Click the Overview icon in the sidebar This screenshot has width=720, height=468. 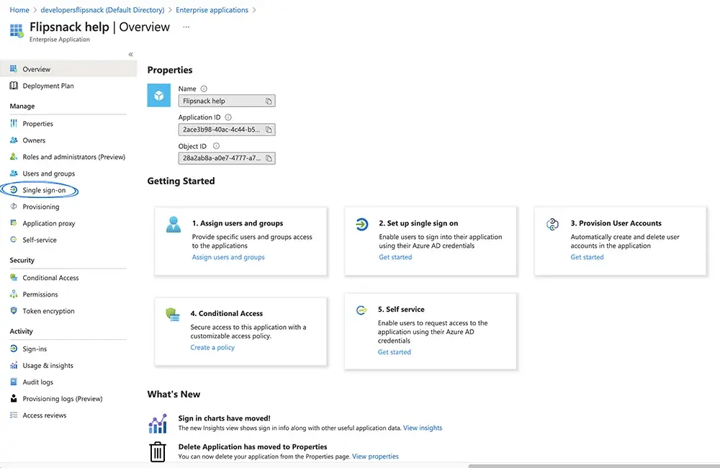[14, 69]
